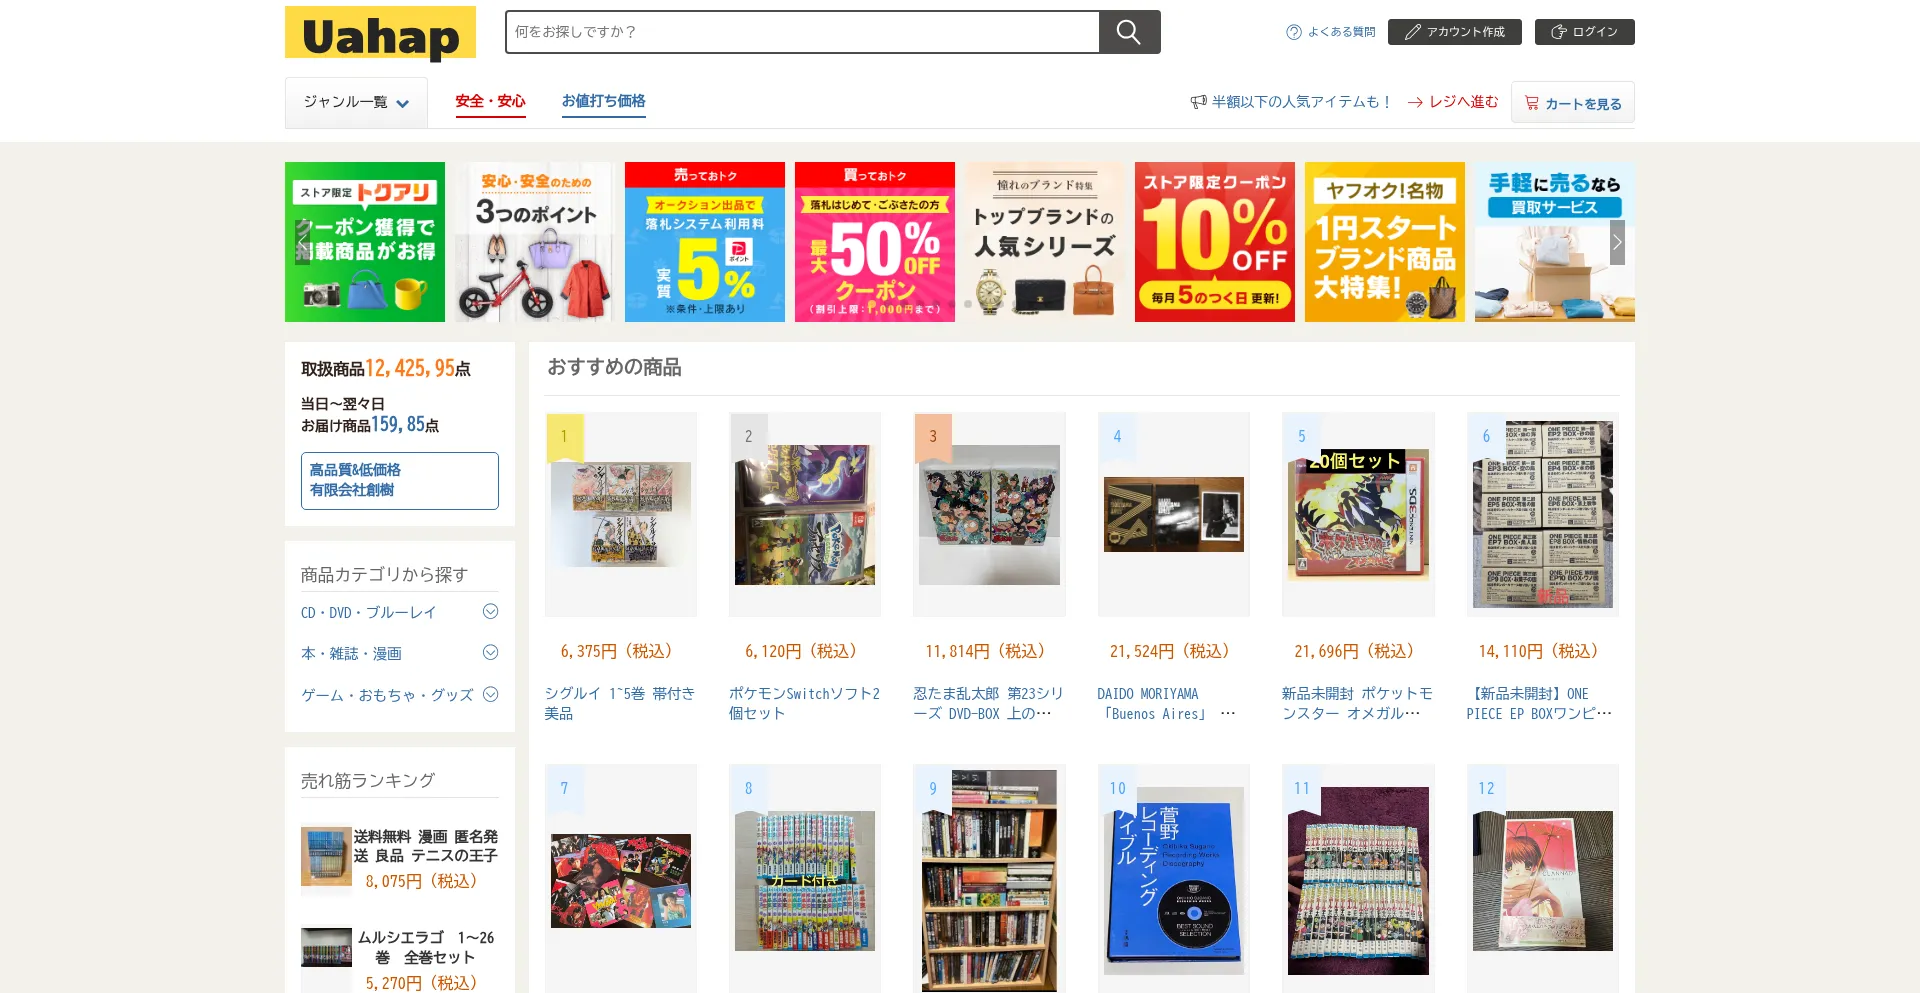The image size is (1920, 993).
Task: Open the ポケモンSwitchソフト product thumbnail
Action: click(804, 515)
